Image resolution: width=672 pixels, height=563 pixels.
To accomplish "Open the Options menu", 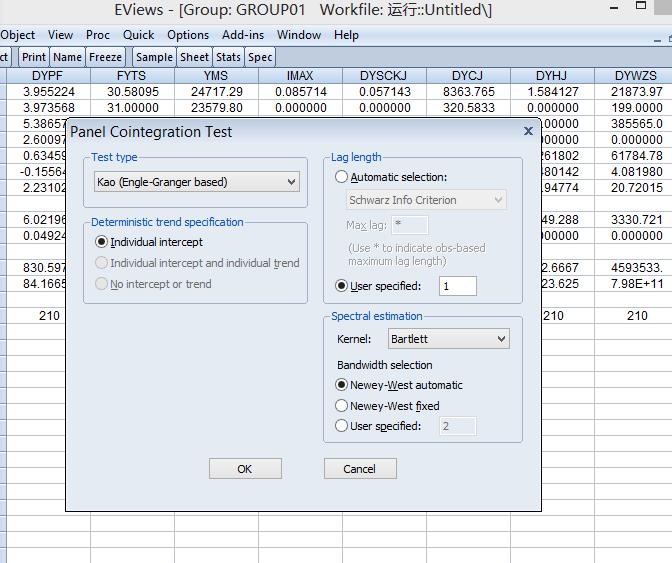I will coord(188,35).
